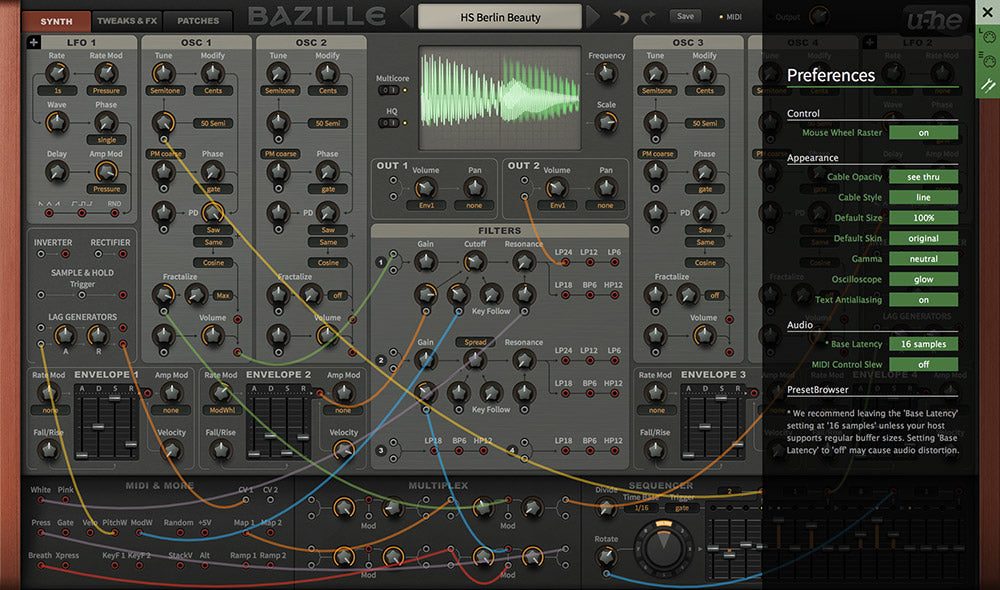Open the Cable Opacity see thru dropdown
1000x590 pixels.
(923, 177)
